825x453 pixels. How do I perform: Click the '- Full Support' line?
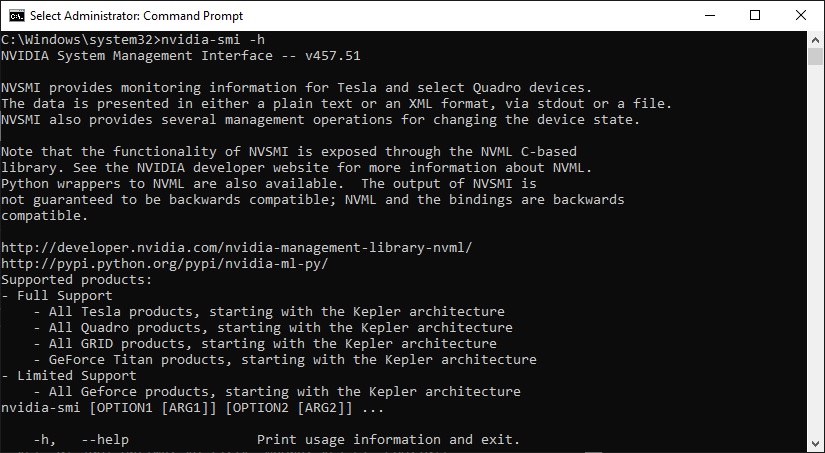pyautogui.click(x=57, y=296)
